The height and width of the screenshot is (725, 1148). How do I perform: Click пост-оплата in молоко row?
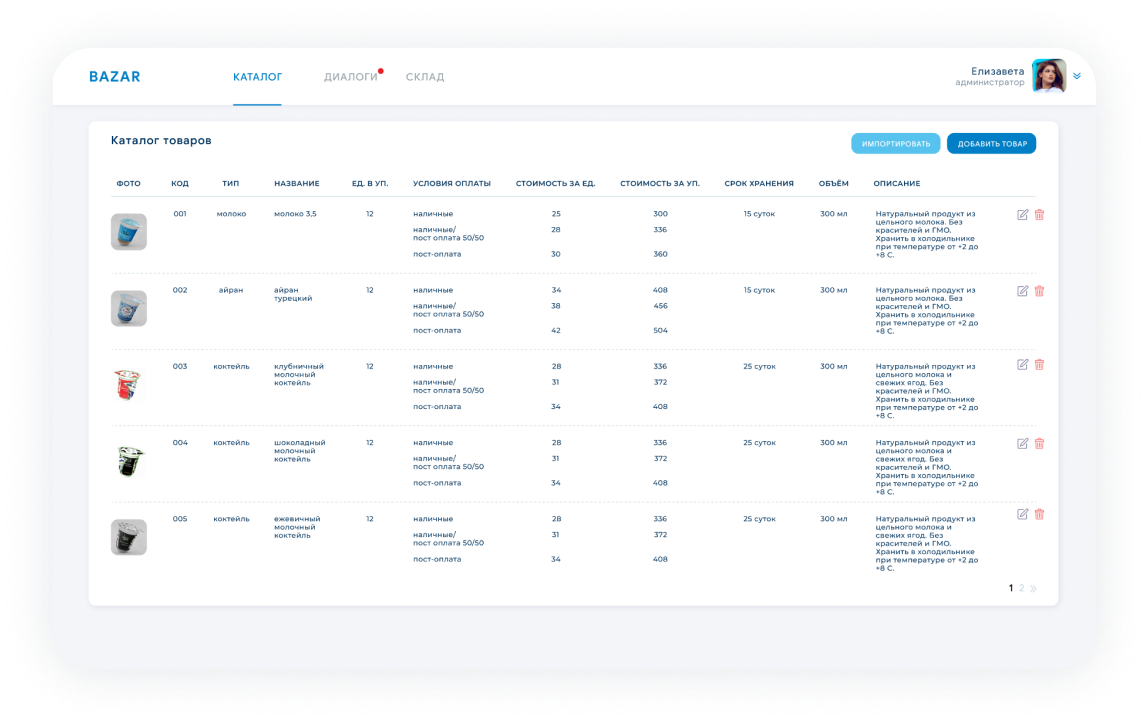tap(437, 254)
